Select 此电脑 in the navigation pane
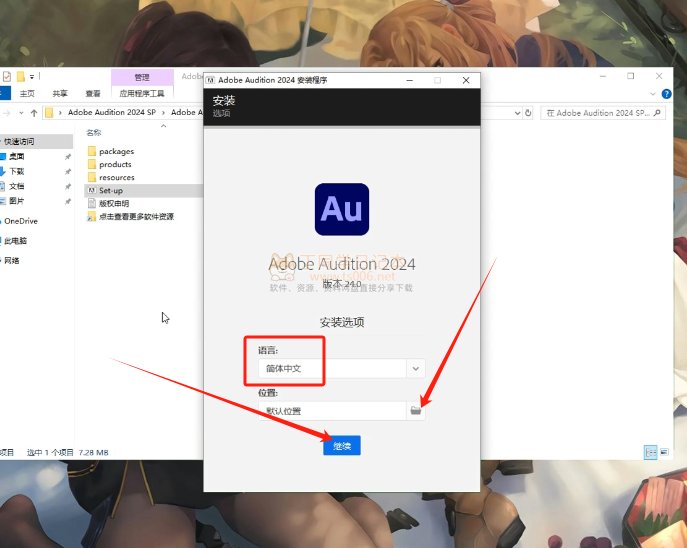The height and width of the screenshot is (548, 687). (15, 241)
